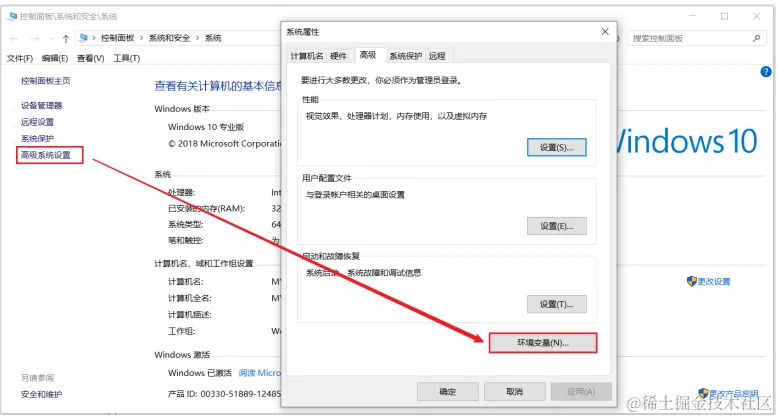Open 安全和维护 link

[41, 395]
